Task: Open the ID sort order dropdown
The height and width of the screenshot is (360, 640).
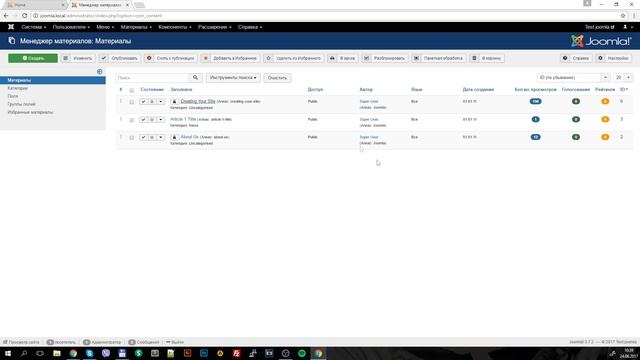Action: pyautogui.click(x=573, y=78)
